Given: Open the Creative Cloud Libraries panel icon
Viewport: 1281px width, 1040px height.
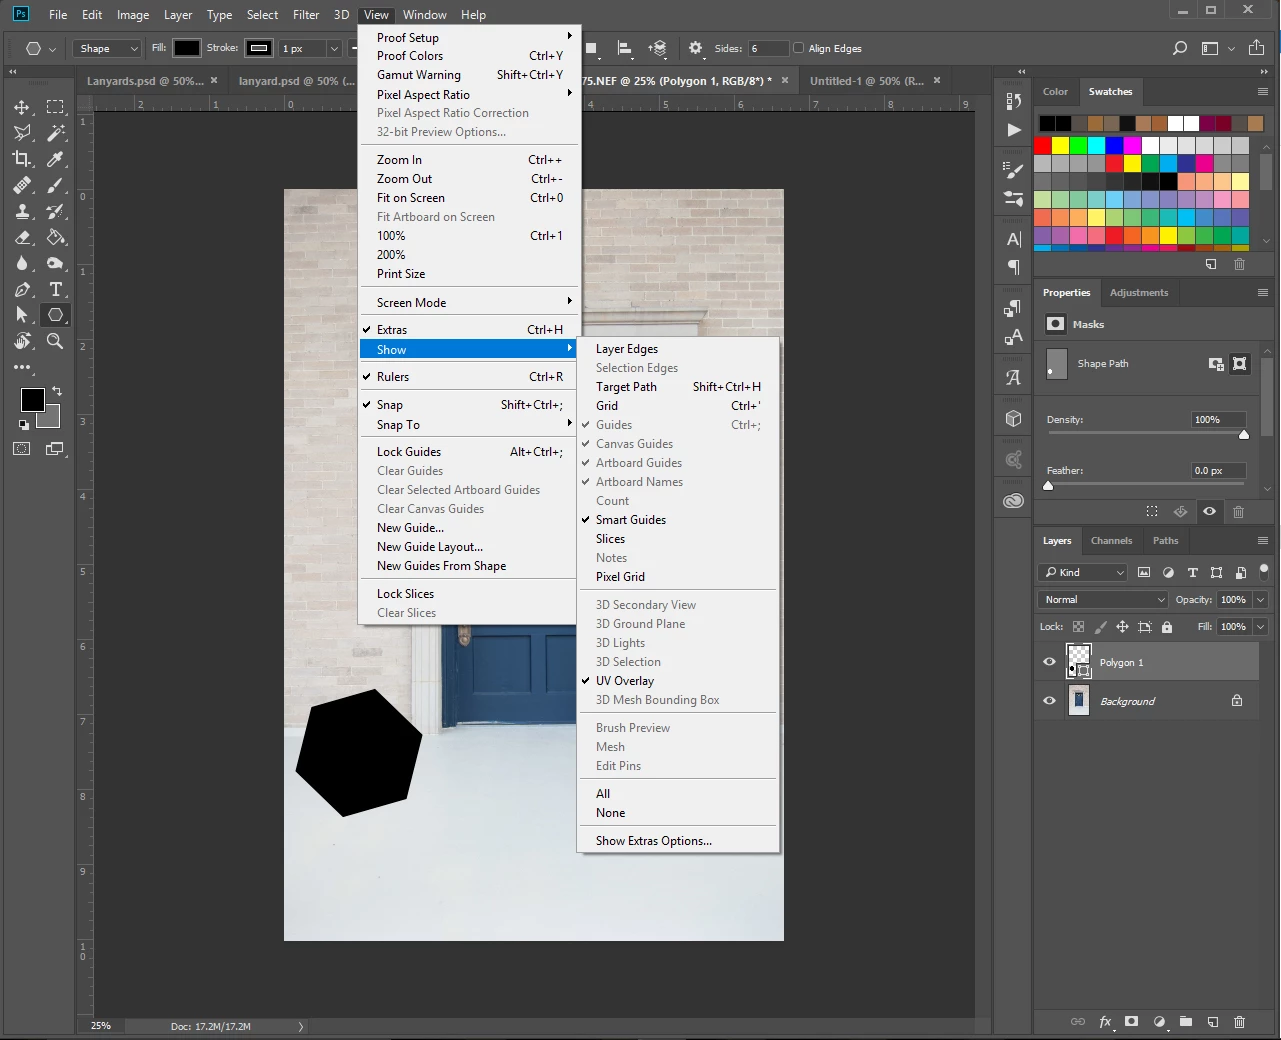Looking at the screenshot, I should click(x=1013, y=501).
